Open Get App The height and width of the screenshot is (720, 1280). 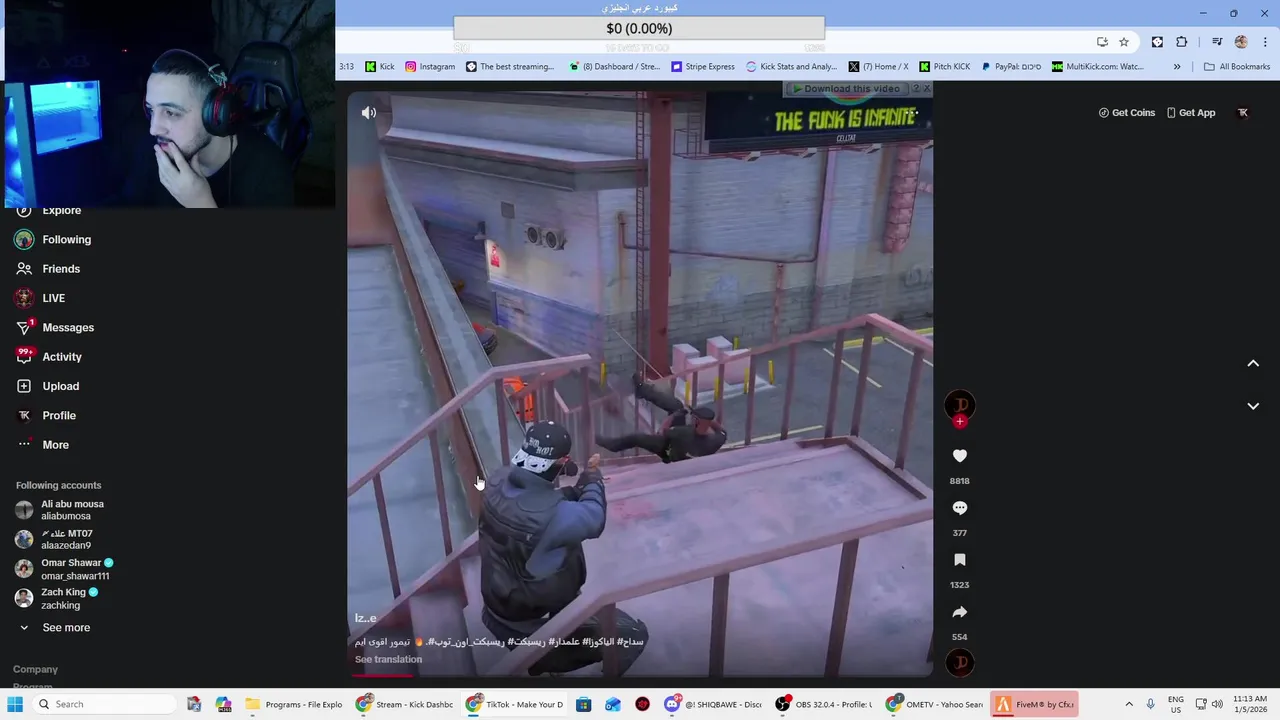point(1190,113)
